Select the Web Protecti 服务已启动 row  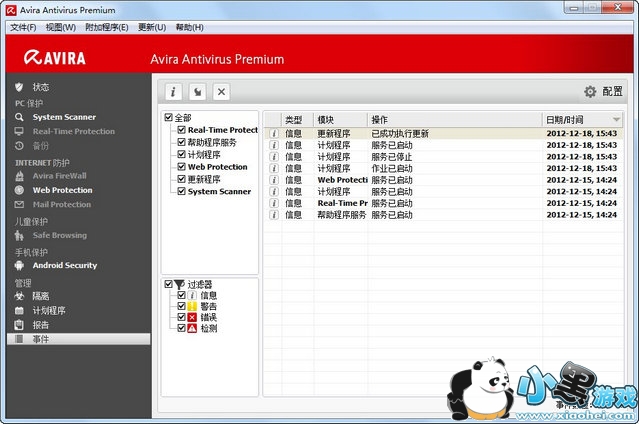443,180
